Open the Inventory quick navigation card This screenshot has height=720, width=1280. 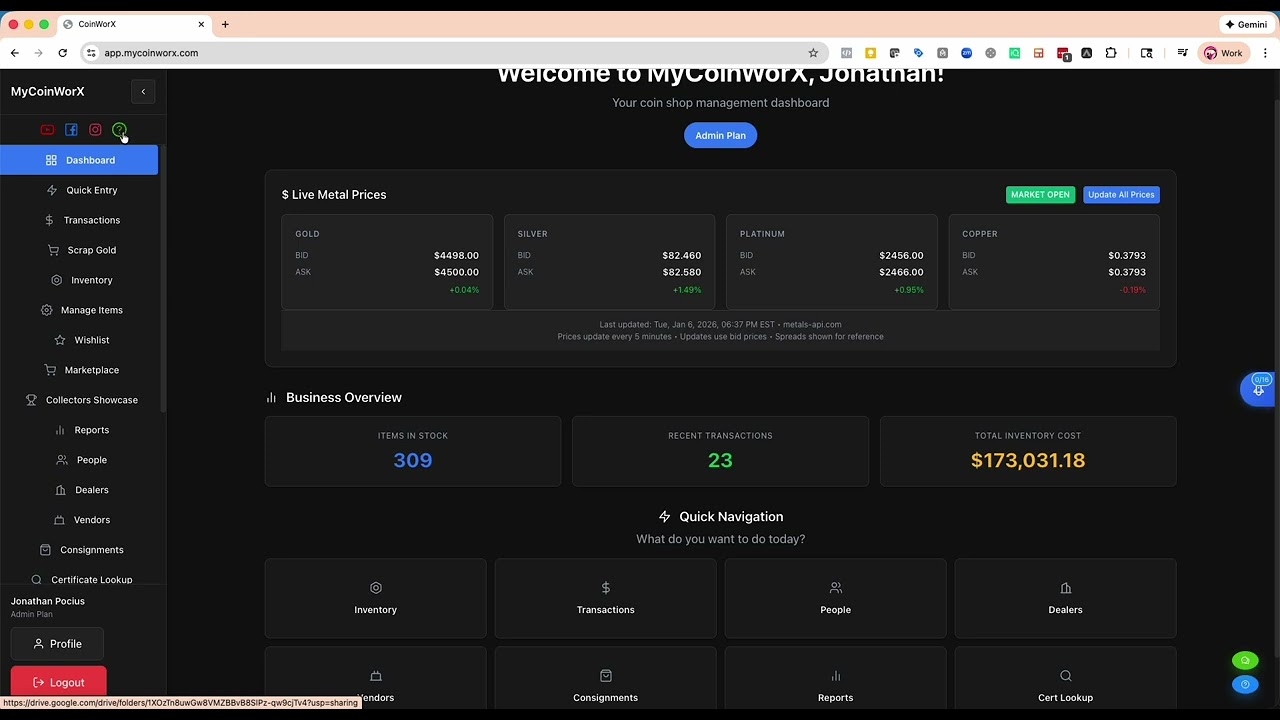click(x=375, y=598)
